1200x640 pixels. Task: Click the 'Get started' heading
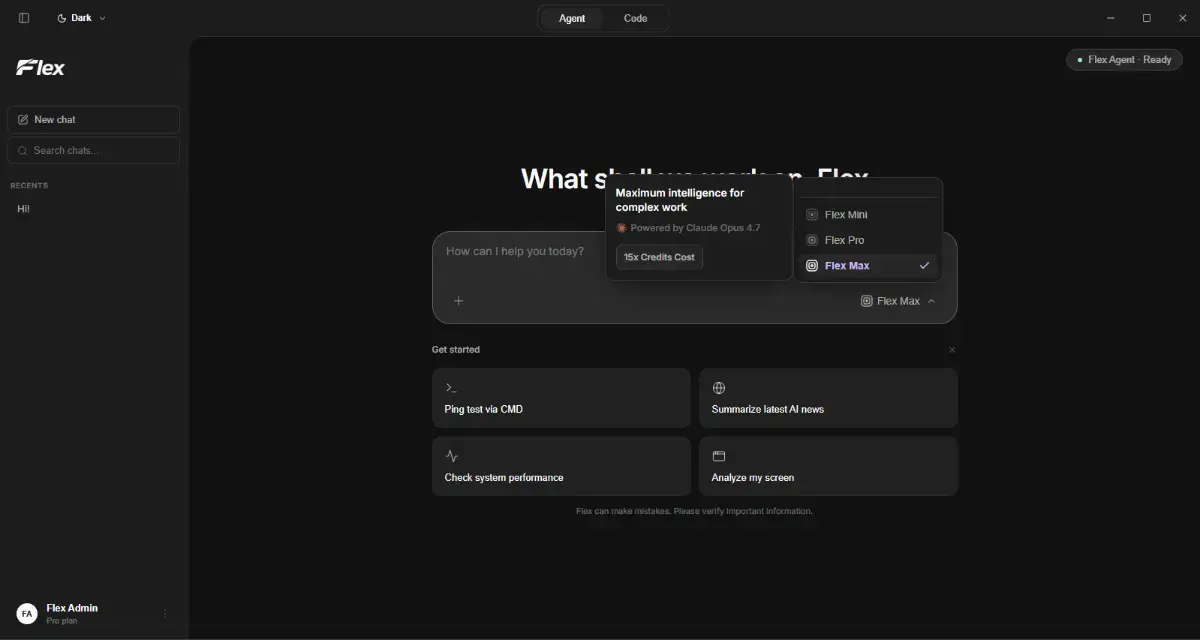[456, 350]
